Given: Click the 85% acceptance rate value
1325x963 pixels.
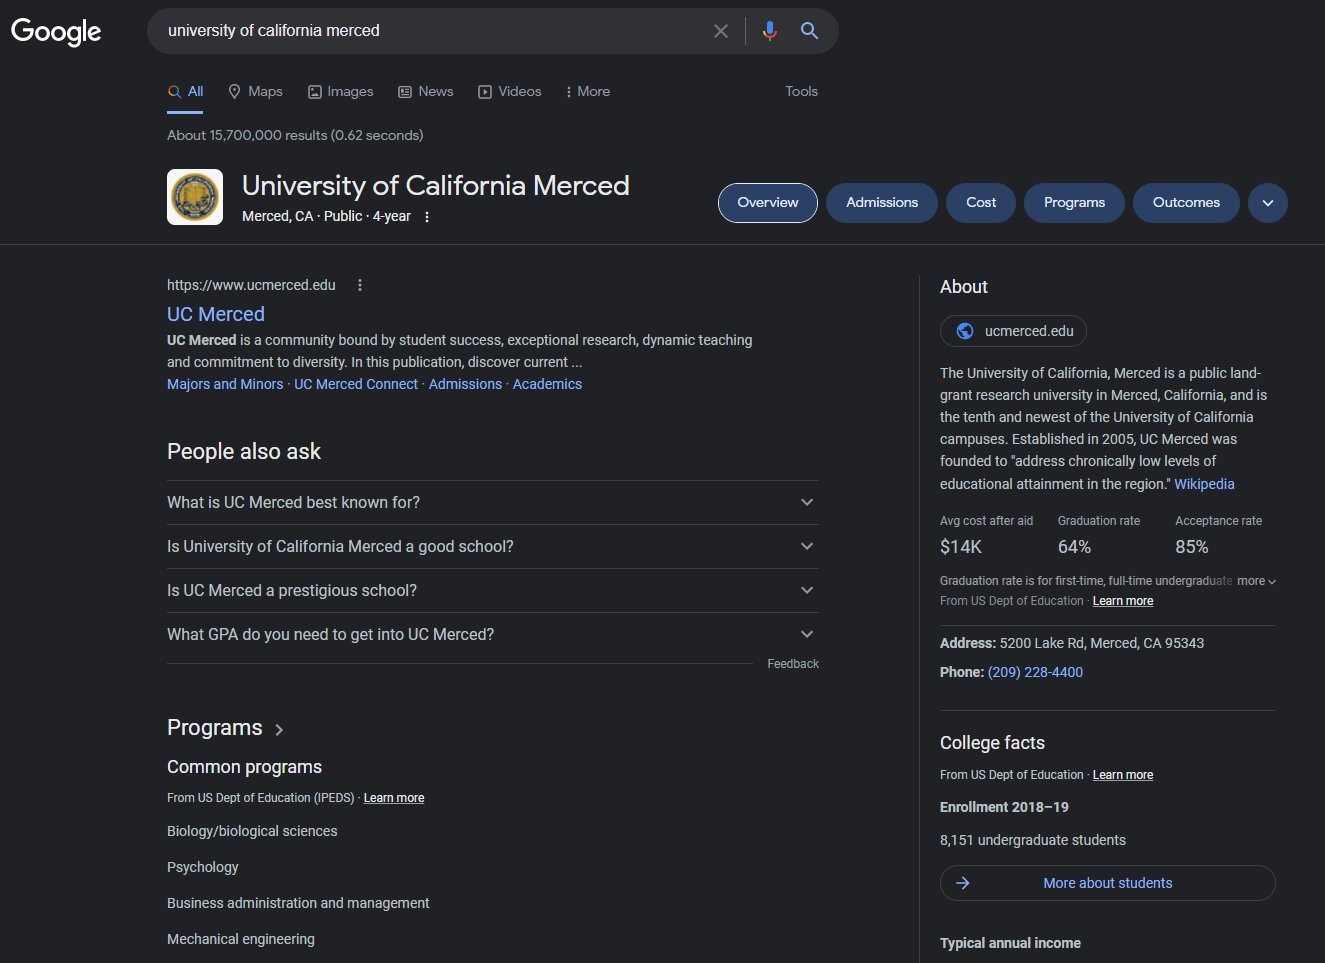Looking at the screenshot, I should point(1192,547).
